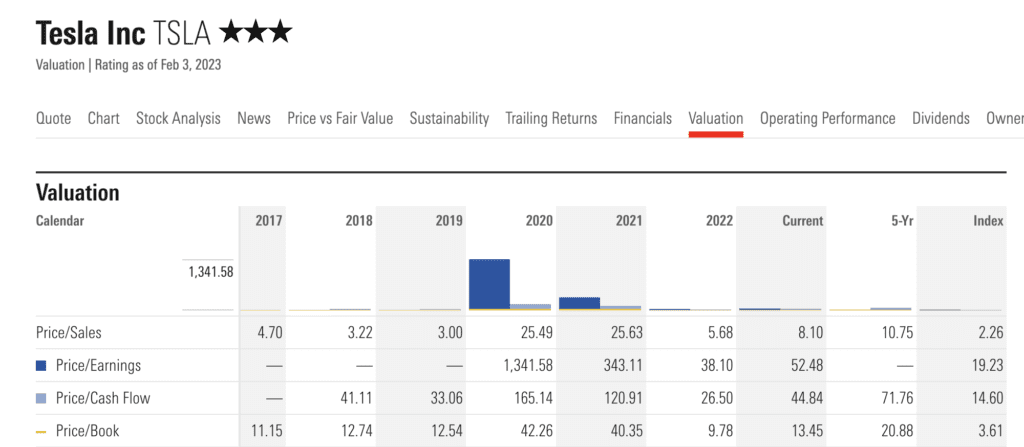Click the 14.60 index Price/Cash Flow value

(x=987, y=398)
